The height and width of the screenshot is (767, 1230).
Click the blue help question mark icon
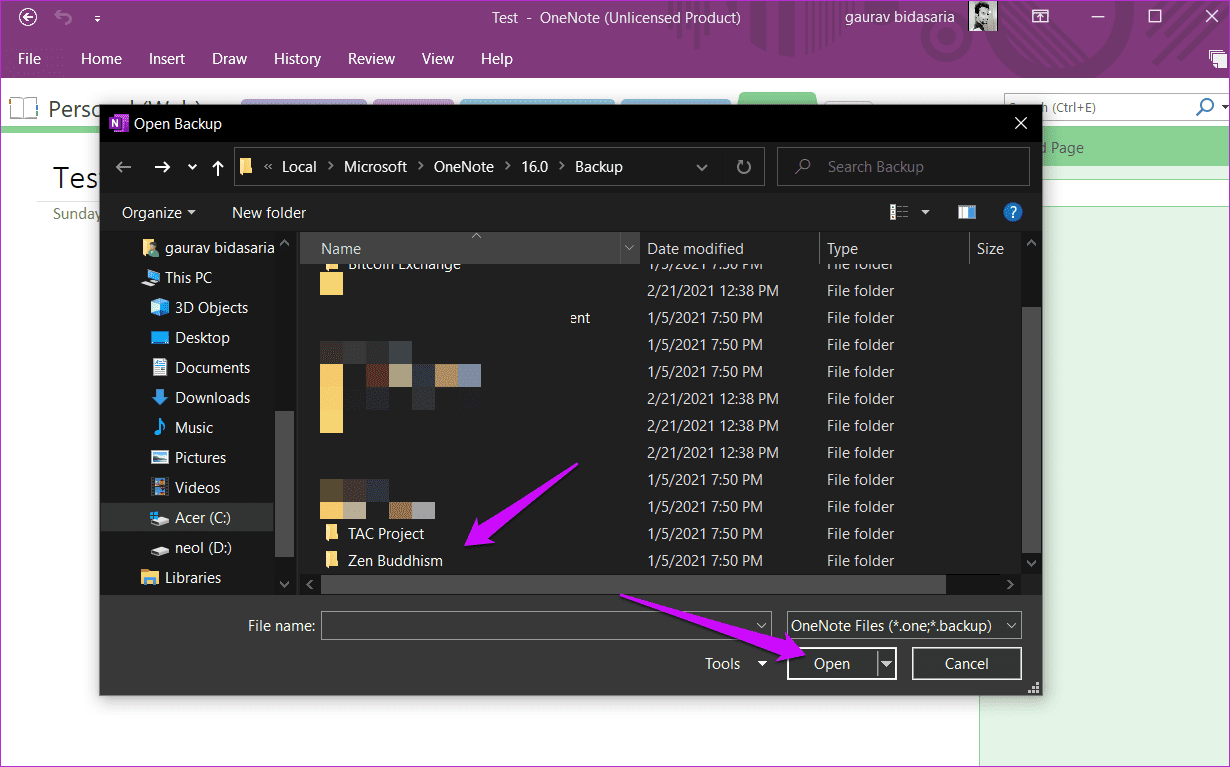pyautogui.click(x=1012, y=212)
